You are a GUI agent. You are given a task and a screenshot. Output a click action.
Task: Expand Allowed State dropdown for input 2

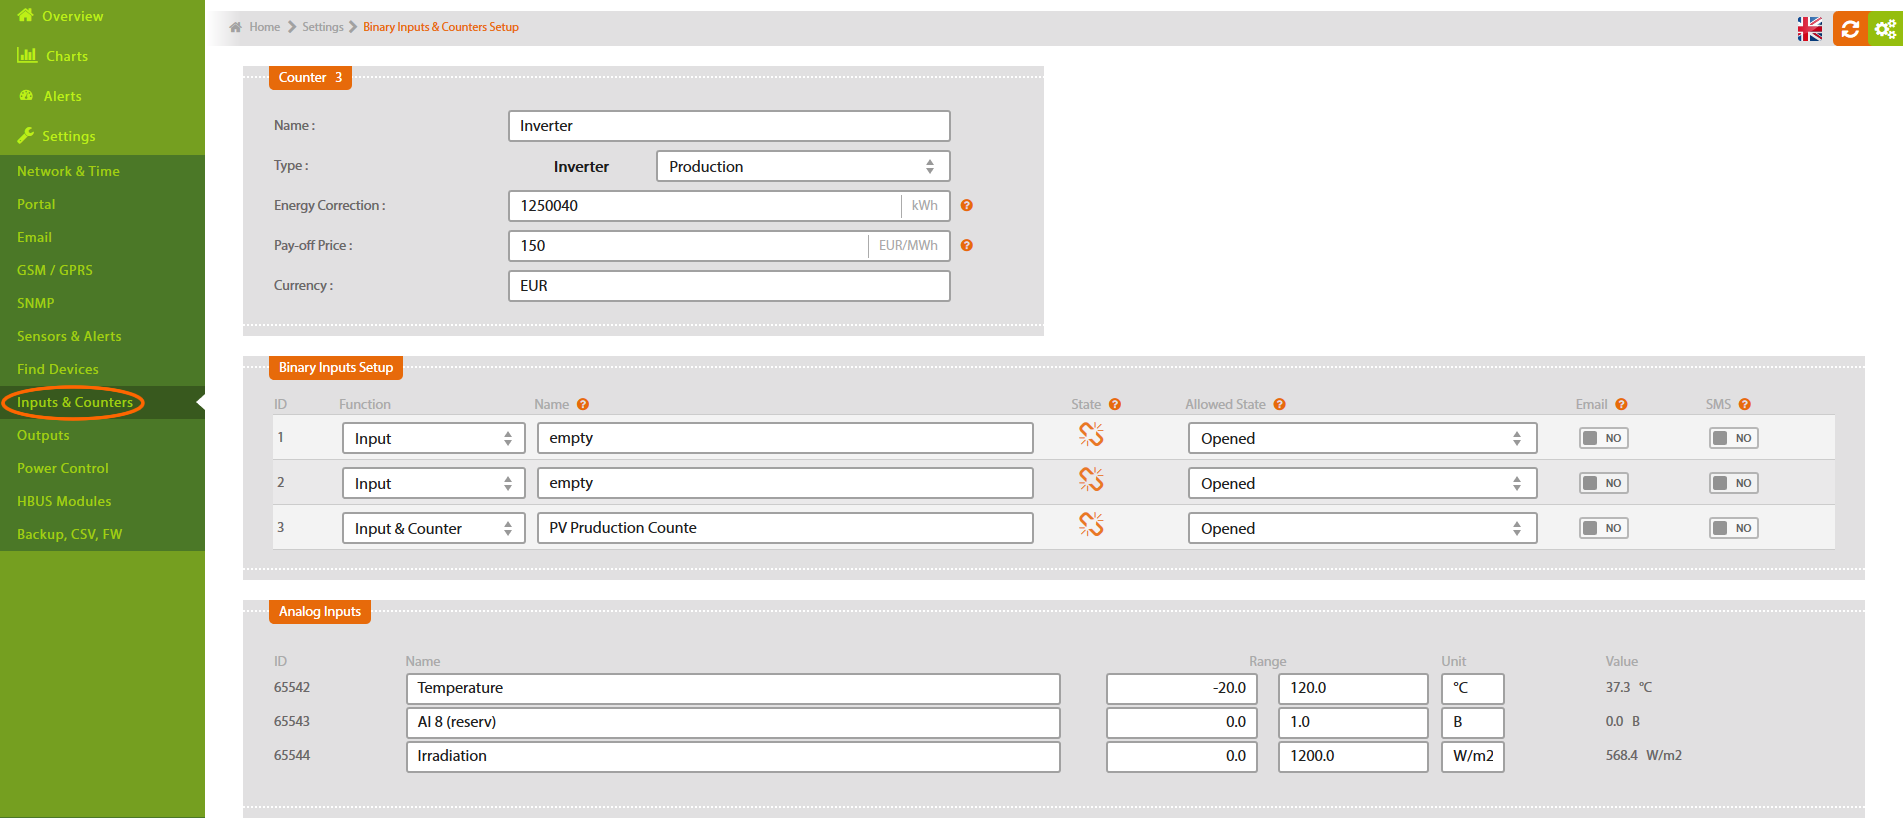tap(1361, 483)
